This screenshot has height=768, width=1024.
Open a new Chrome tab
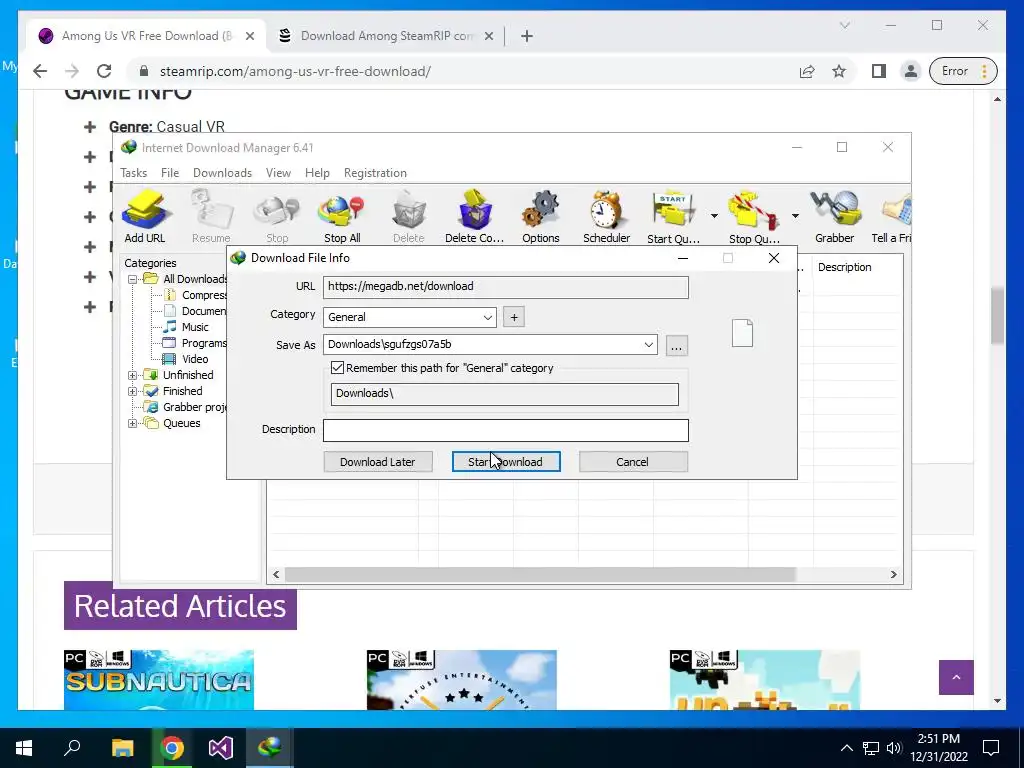coord(527,36)
